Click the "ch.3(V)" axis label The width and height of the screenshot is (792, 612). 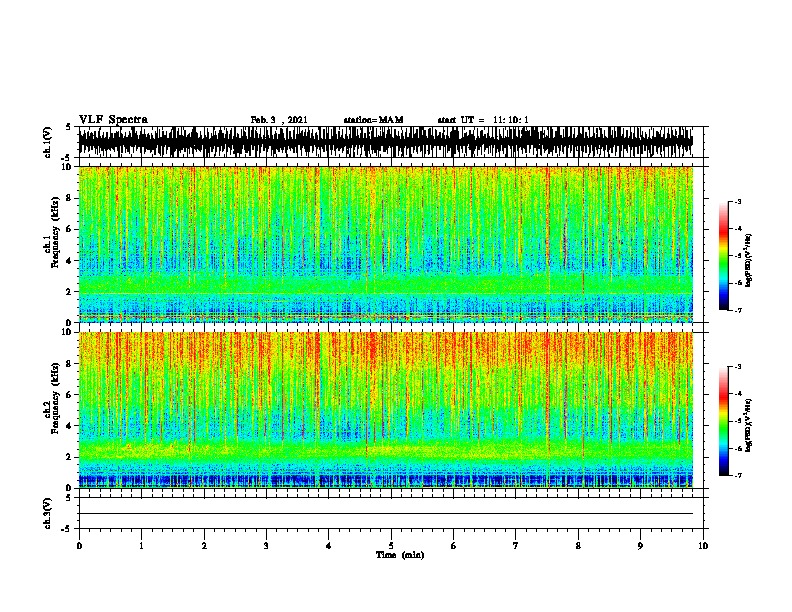tap(48, 513)
